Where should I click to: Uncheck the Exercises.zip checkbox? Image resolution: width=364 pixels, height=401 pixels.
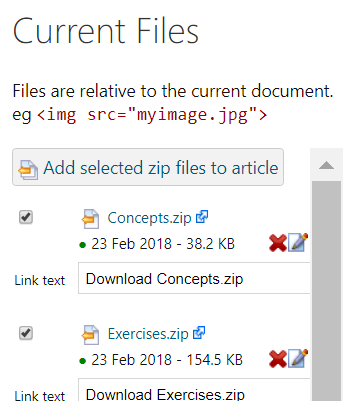[26, 333]
